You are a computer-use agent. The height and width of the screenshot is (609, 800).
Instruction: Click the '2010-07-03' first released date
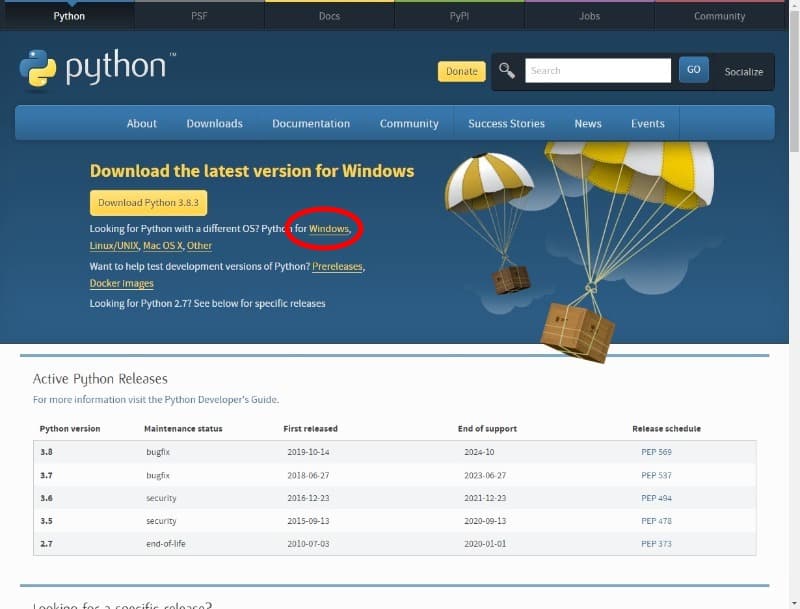coord(308,544)
